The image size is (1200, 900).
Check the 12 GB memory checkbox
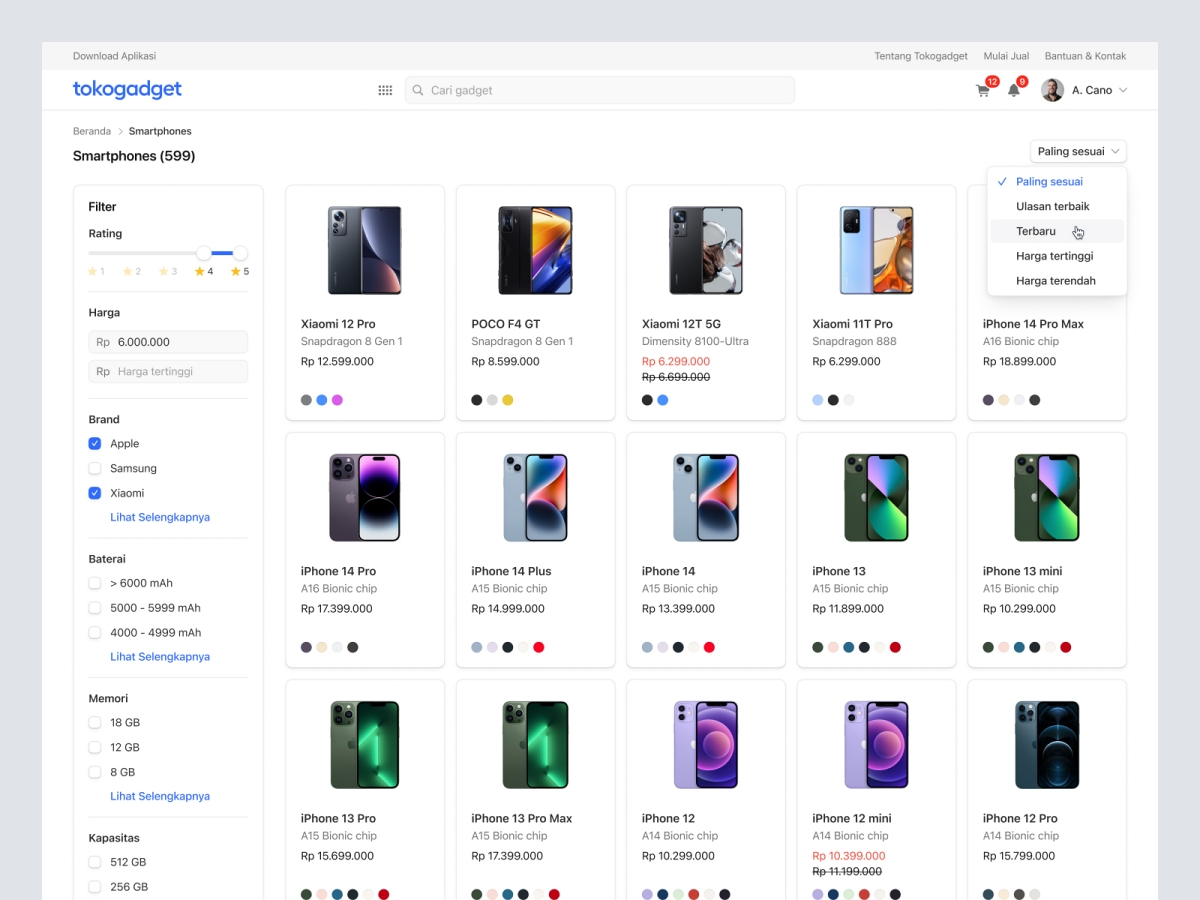pos(95,747)
